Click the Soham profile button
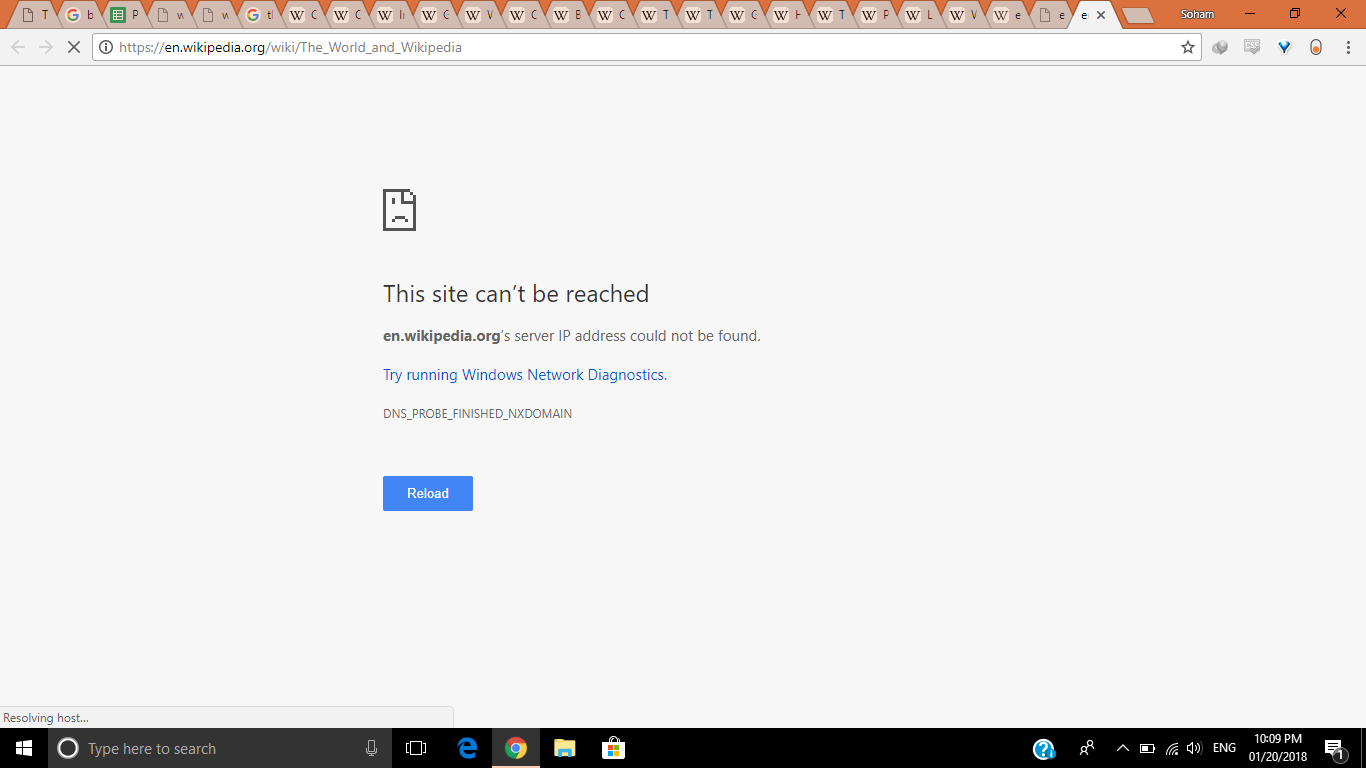Screen dimensions: 1366x768 1196,15
